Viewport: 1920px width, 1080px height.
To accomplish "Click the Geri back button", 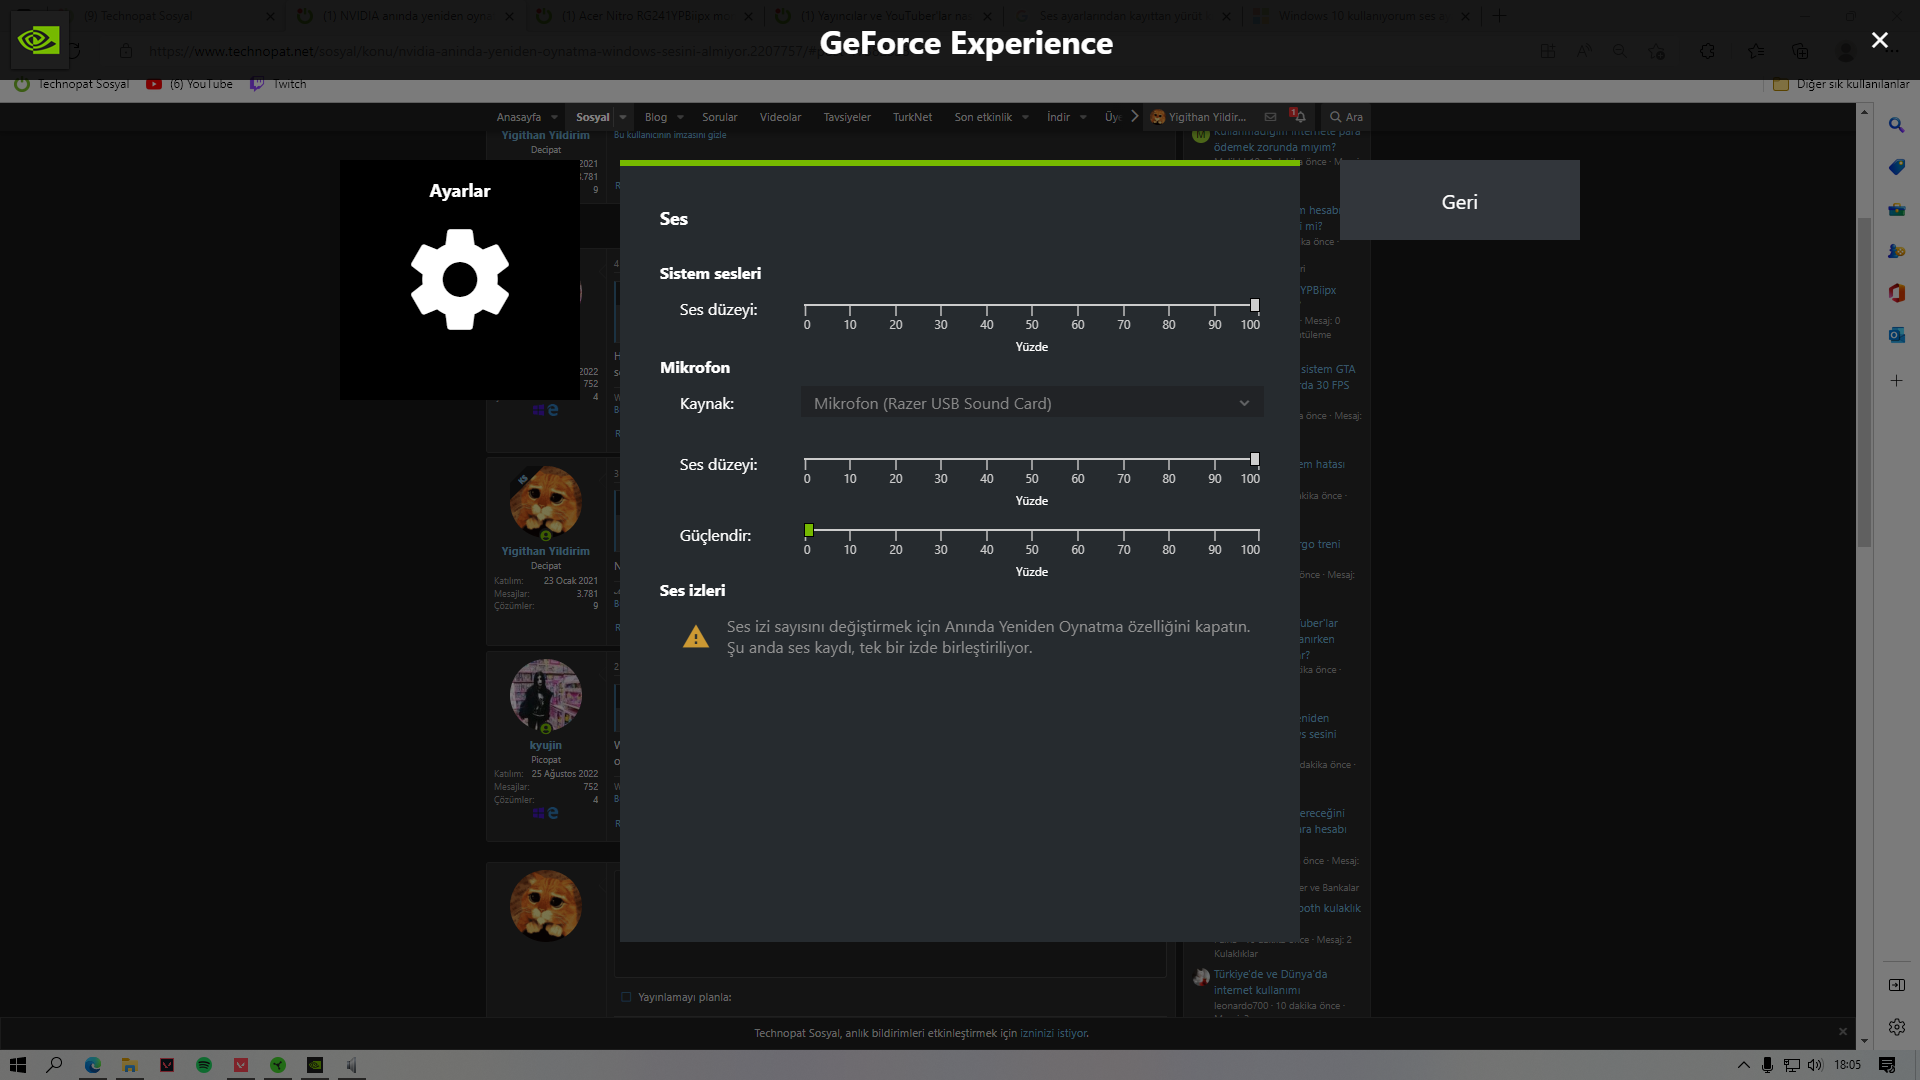I will 1459,201.
